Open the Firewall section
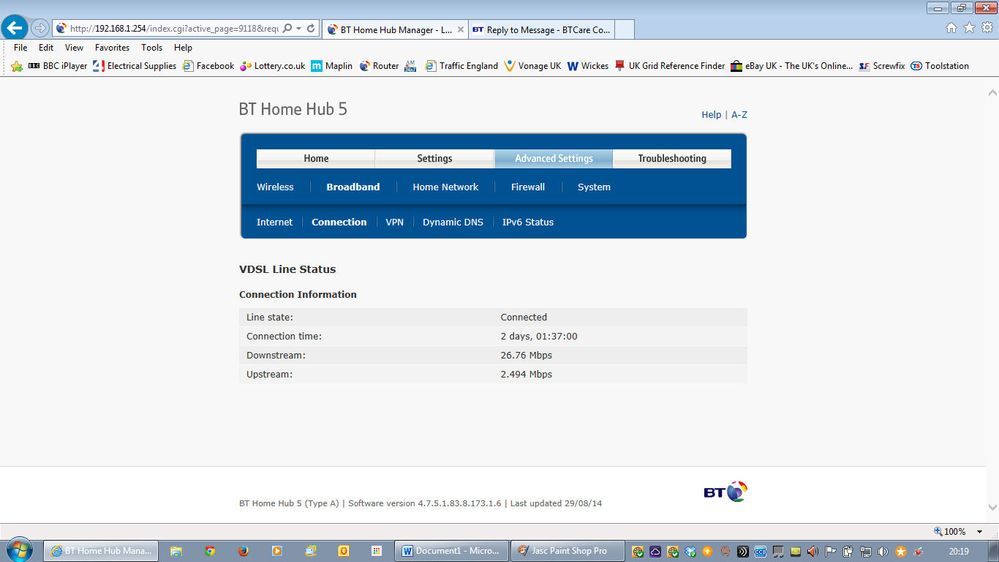 [528, 187]
